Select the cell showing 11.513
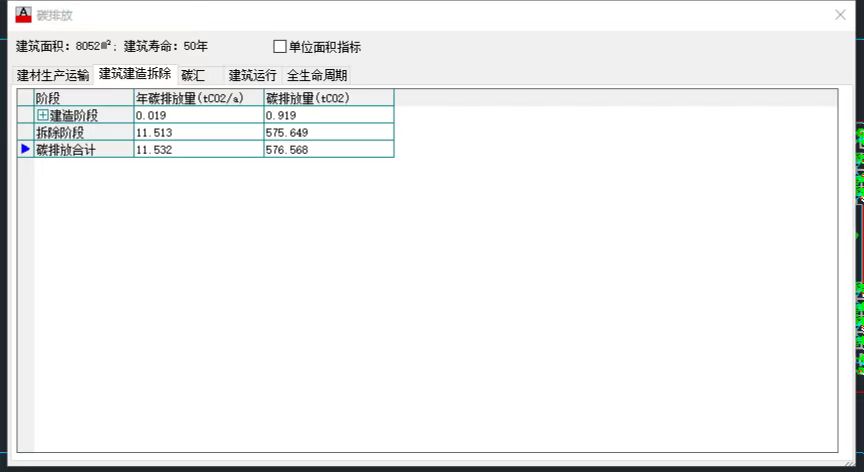 [198, 132]
